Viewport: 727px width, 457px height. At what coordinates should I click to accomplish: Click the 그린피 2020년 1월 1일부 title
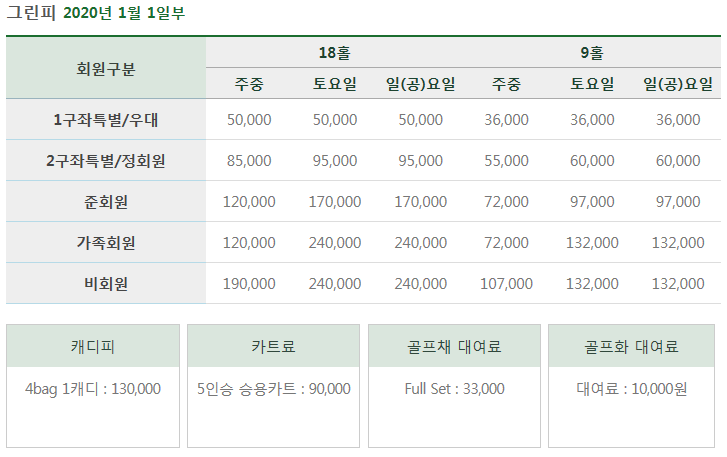pyautogui.click(x=96, y=13)
